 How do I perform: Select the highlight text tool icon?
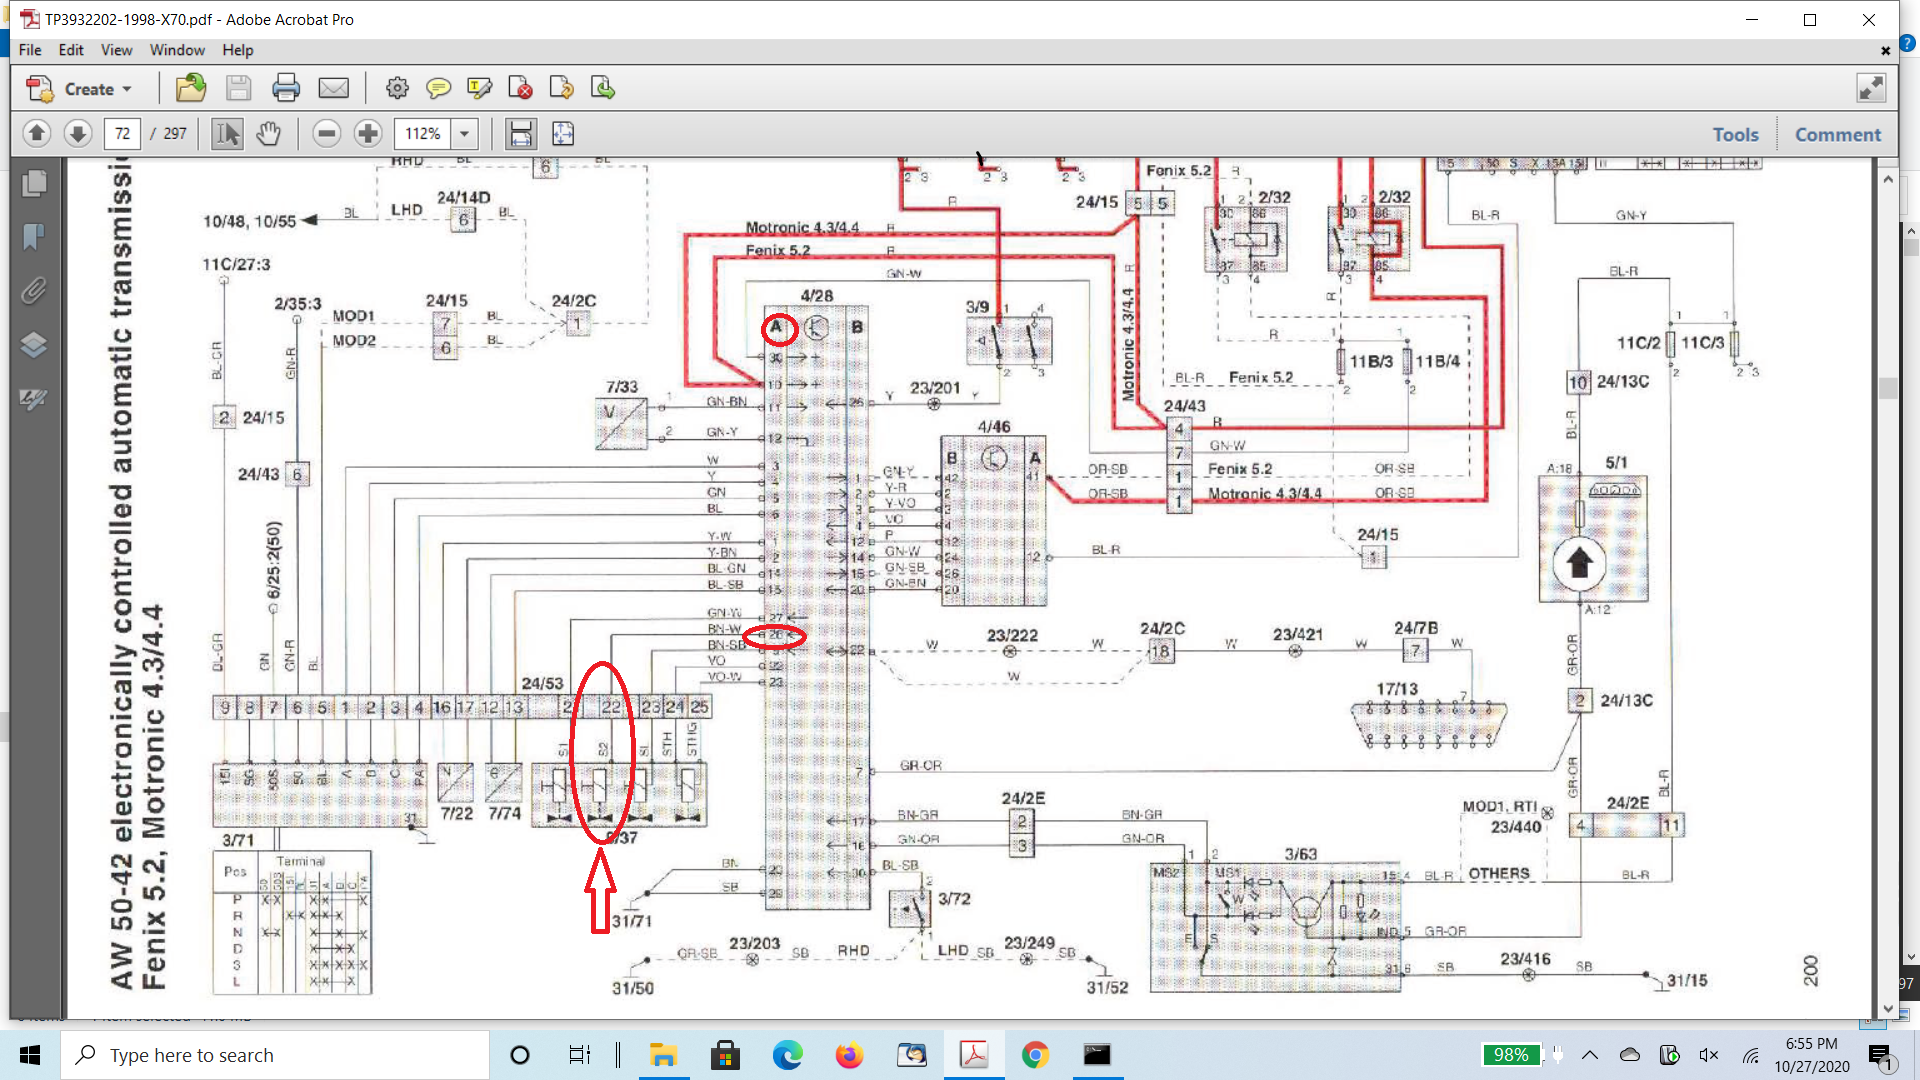click(479, 88)
